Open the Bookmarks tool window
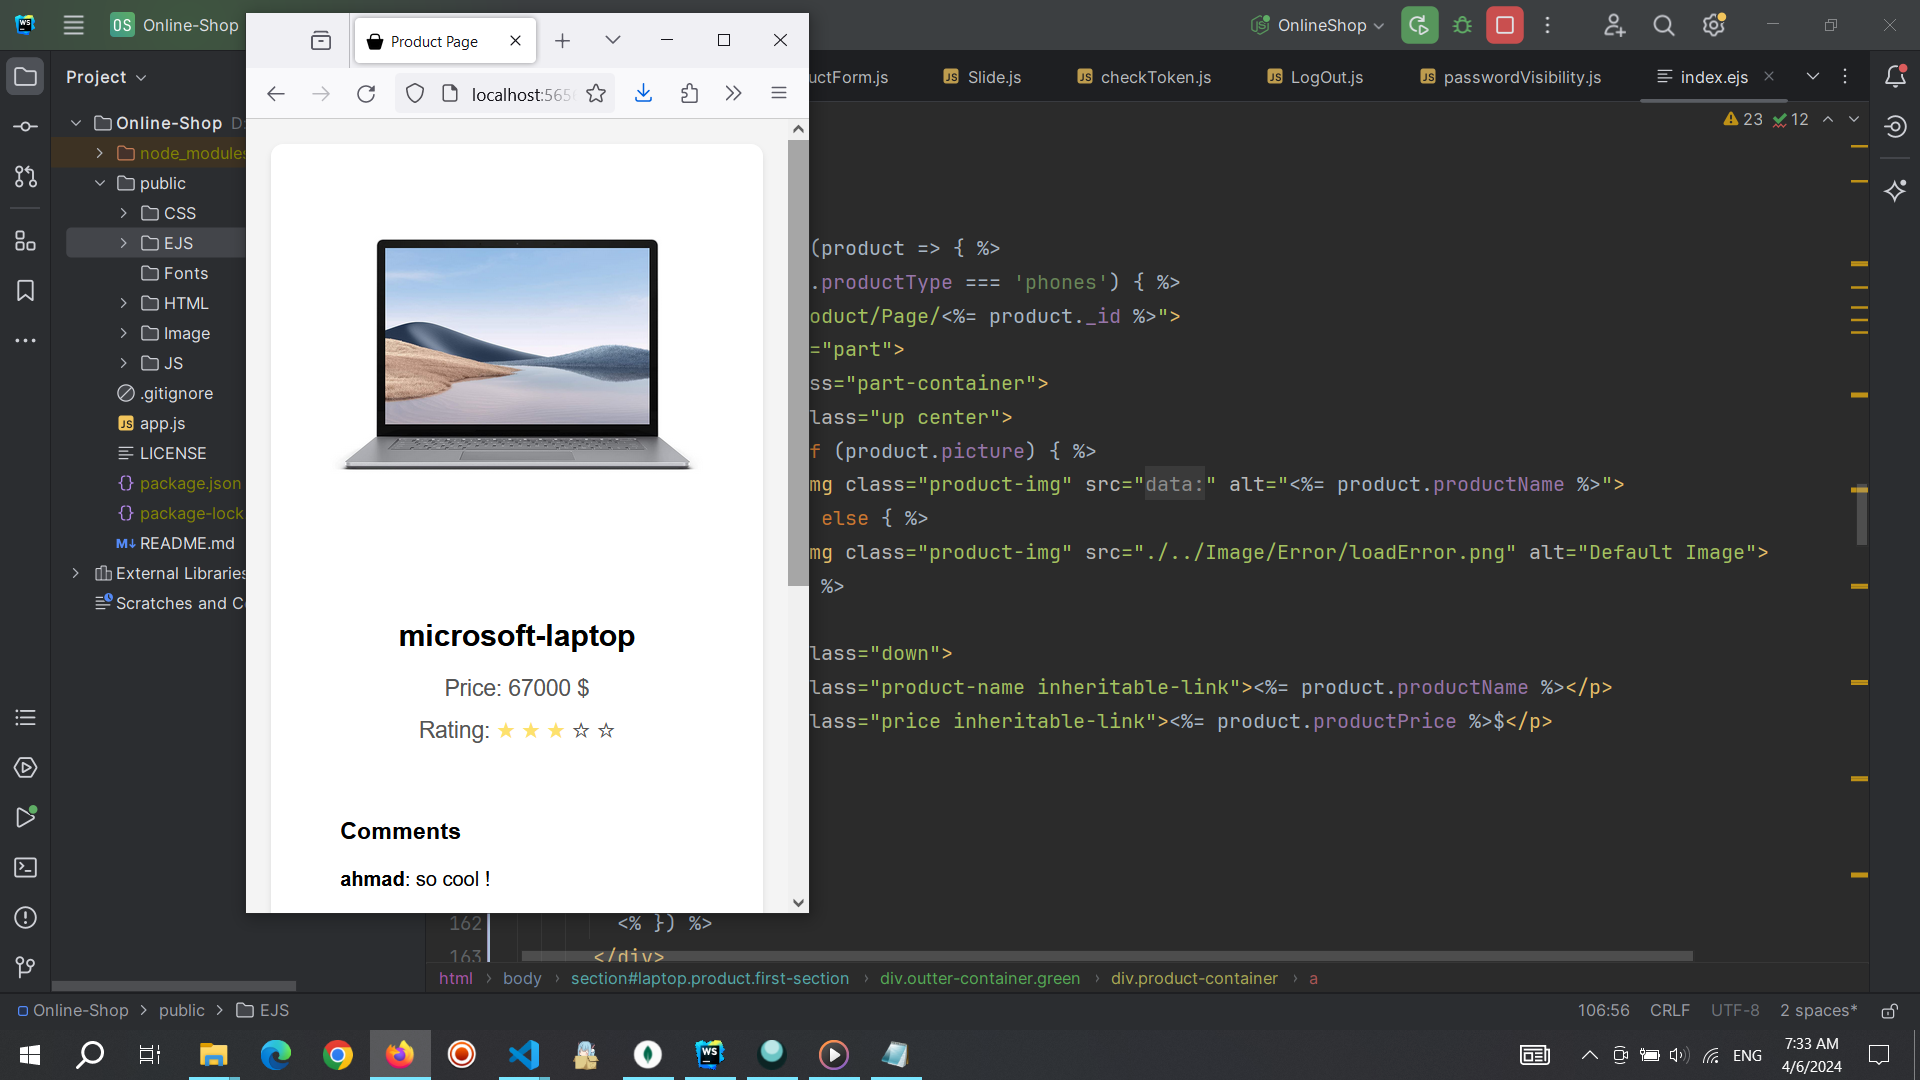Image resolution: width=1920 pixels, height=1080 pixels. click(26, 291)
